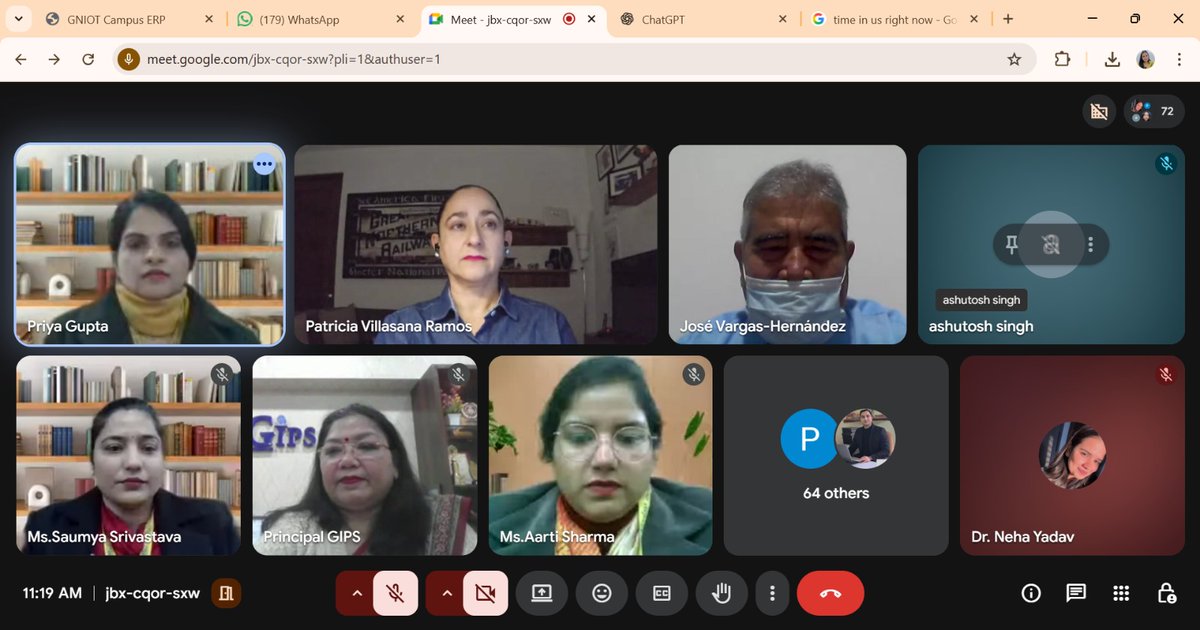
Task: Click muted mic icon on Dr. Neha Yadav tile
Action: click(x=1166, y=374)
